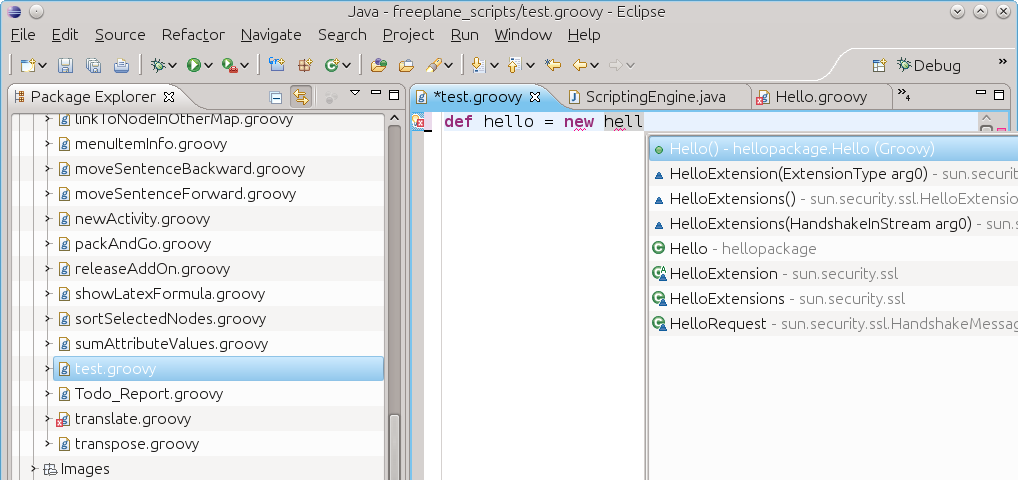Click the Print icon in the toolbar
Viewport: 1018px width, 480px height.
(x=120, y=65)
